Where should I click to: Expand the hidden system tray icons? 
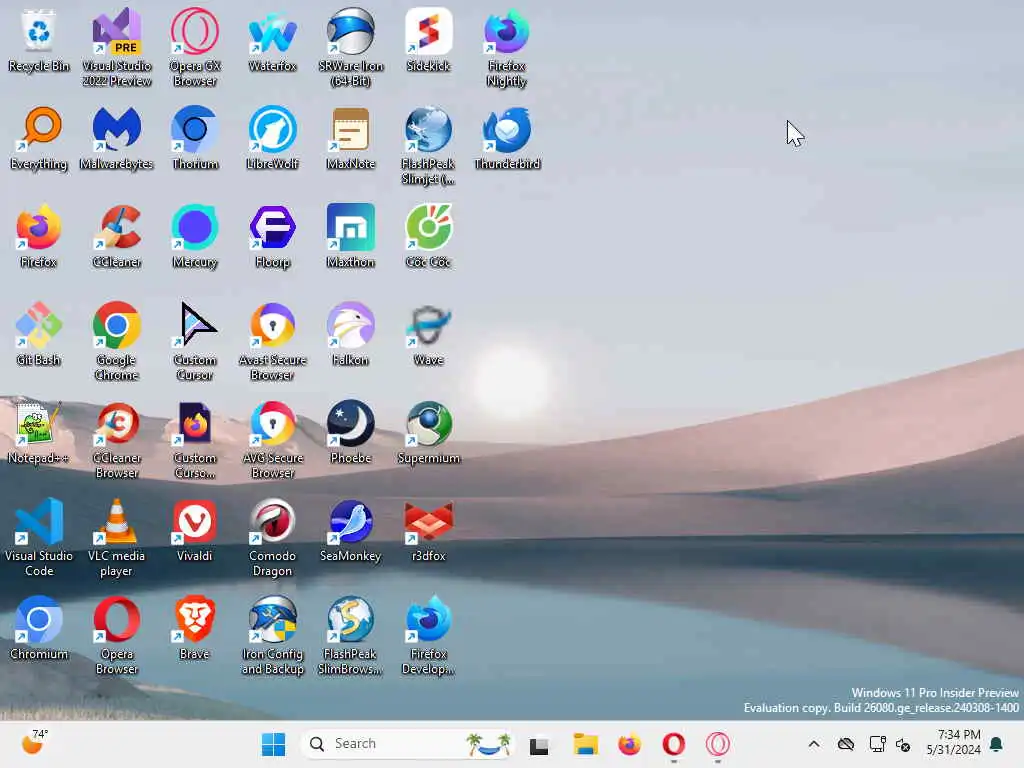tap(814, 744)
